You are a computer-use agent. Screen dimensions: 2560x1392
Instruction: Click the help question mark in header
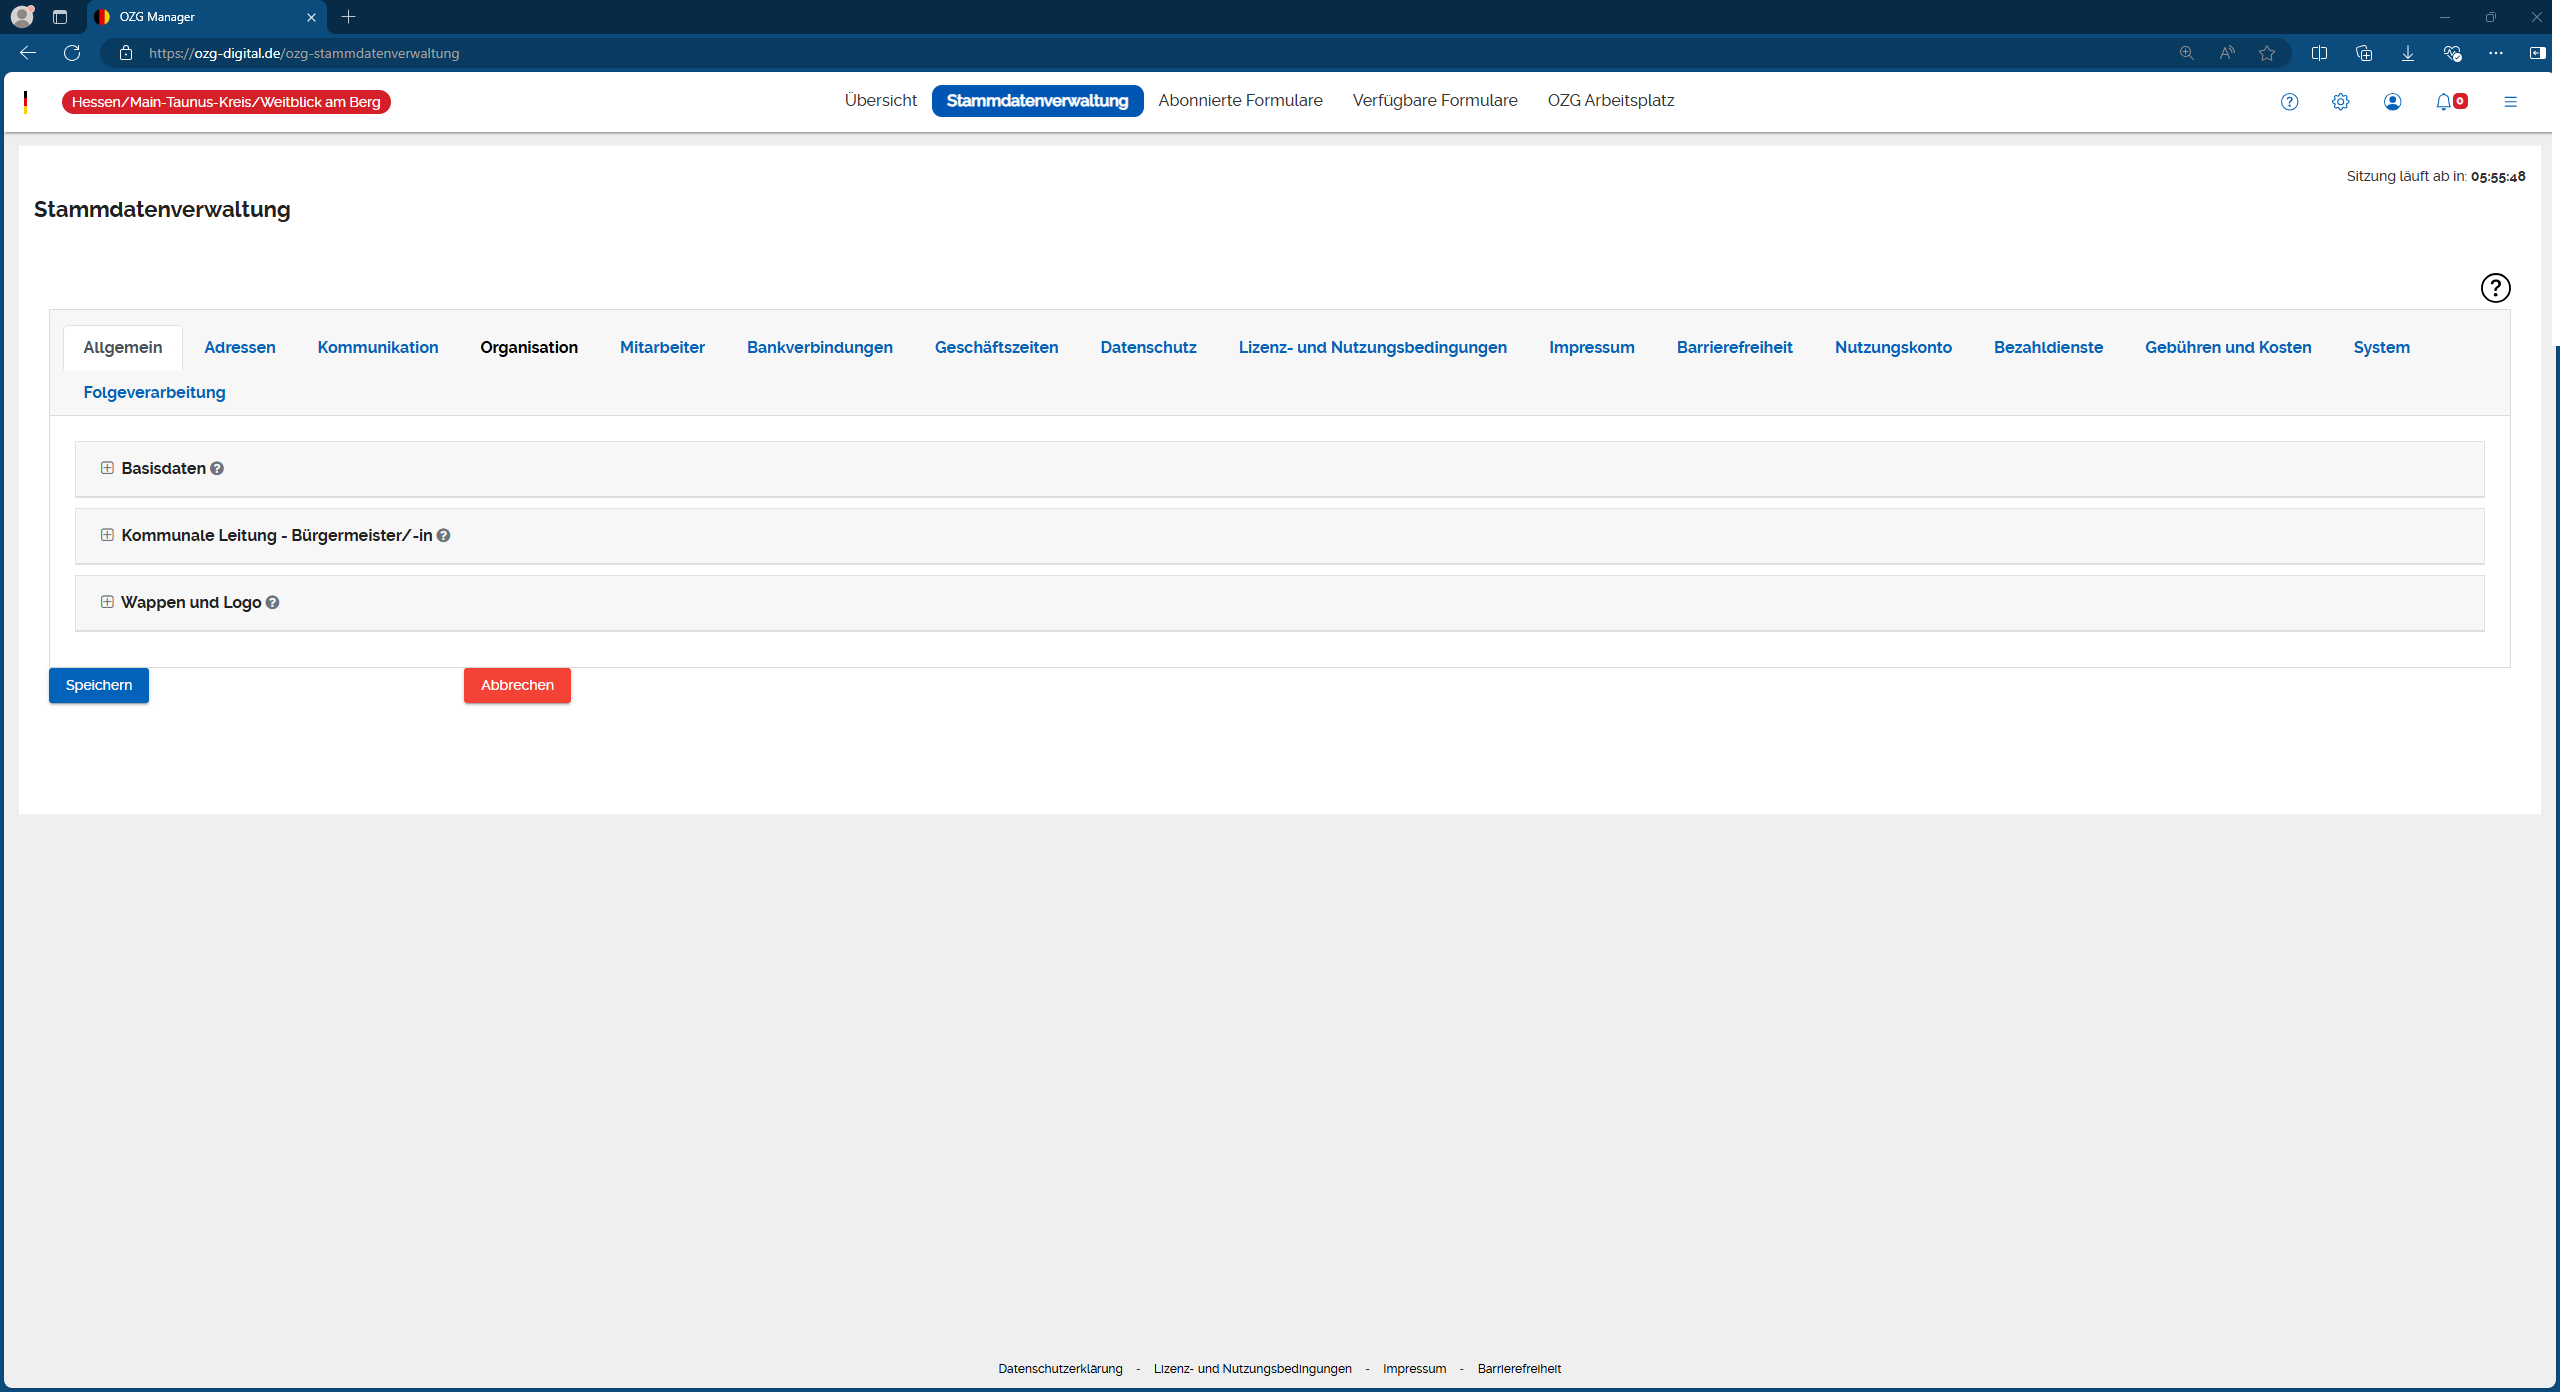click(x=2289, y=101)
